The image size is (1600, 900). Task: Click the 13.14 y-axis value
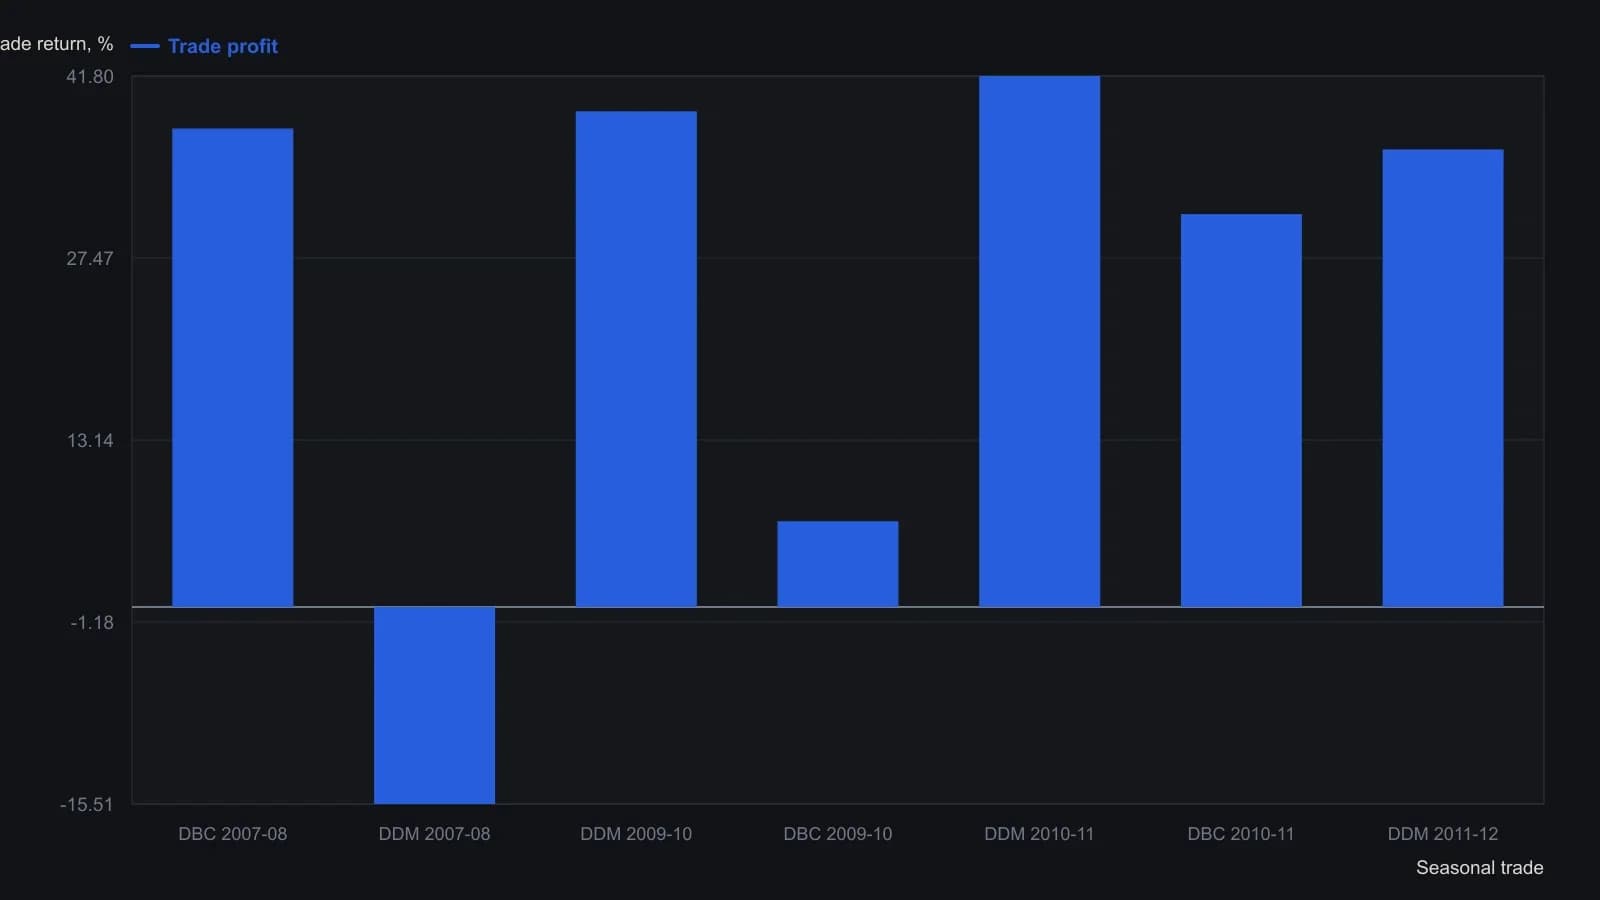(x=90, y=441)
